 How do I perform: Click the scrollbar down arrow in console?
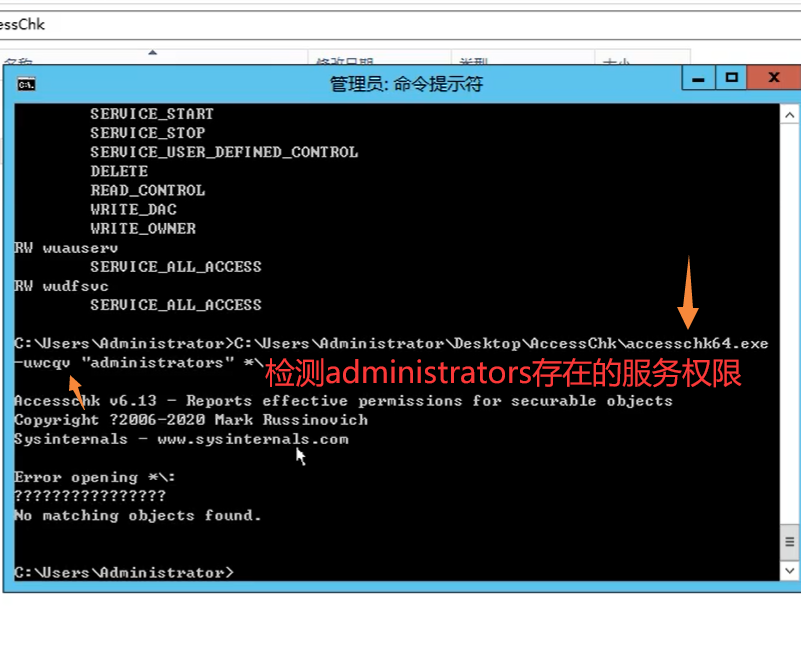click(789, 571)
